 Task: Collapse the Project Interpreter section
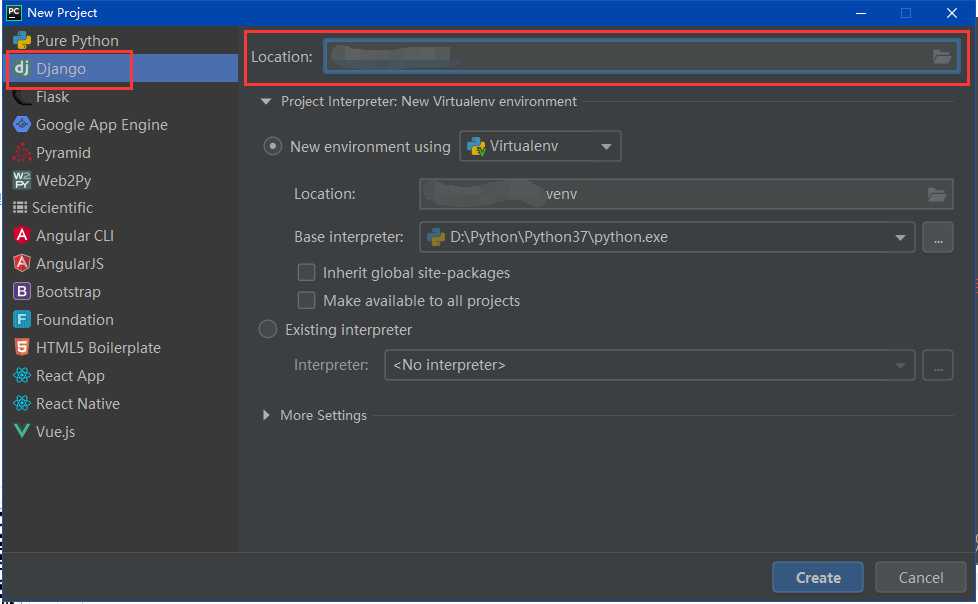(266, 101)
